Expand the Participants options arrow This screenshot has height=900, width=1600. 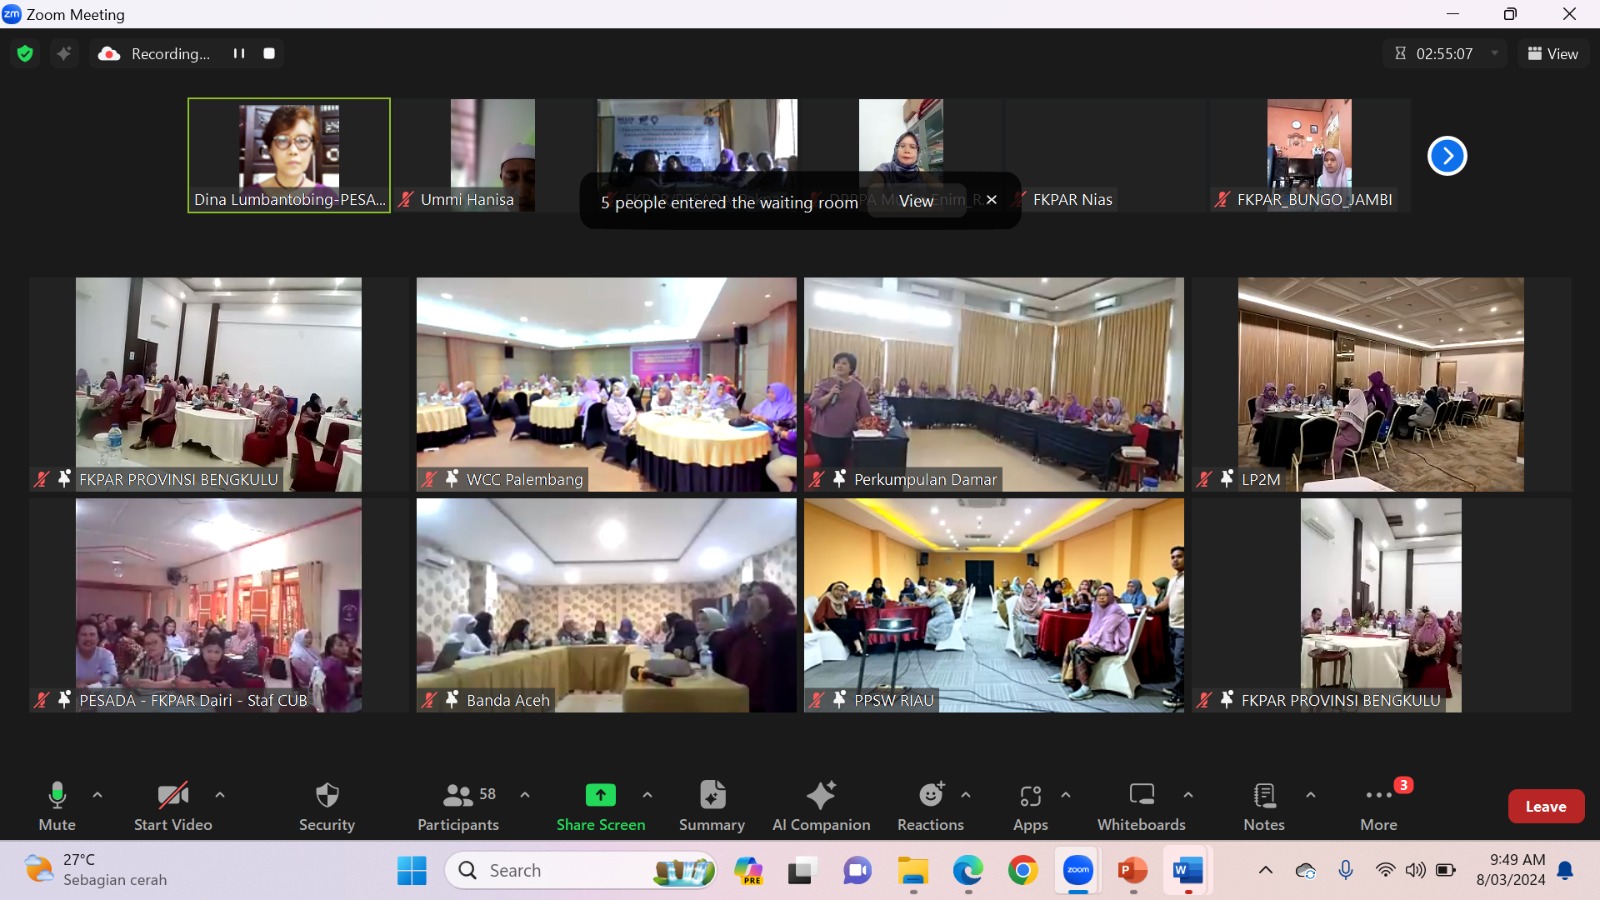(525, 795)
